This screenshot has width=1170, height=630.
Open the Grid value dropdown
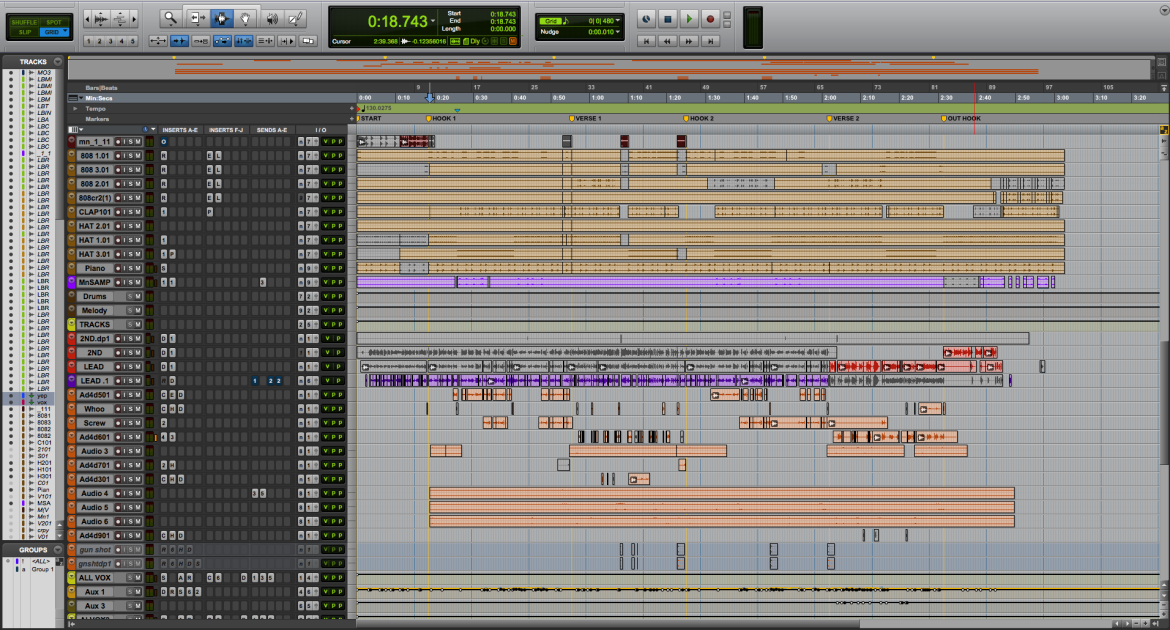click(617, 21)
